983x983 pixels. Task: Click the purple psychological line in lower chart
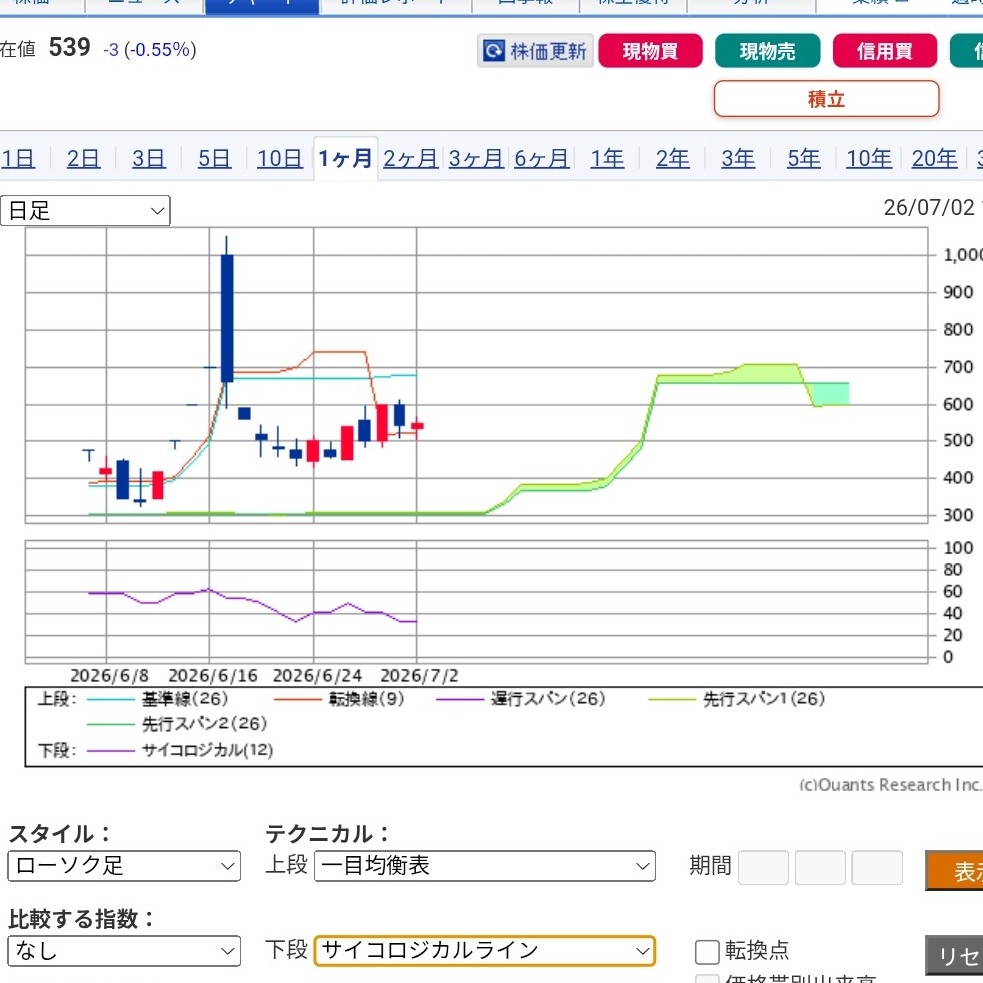pyautogui.click(x=253, y=604)
